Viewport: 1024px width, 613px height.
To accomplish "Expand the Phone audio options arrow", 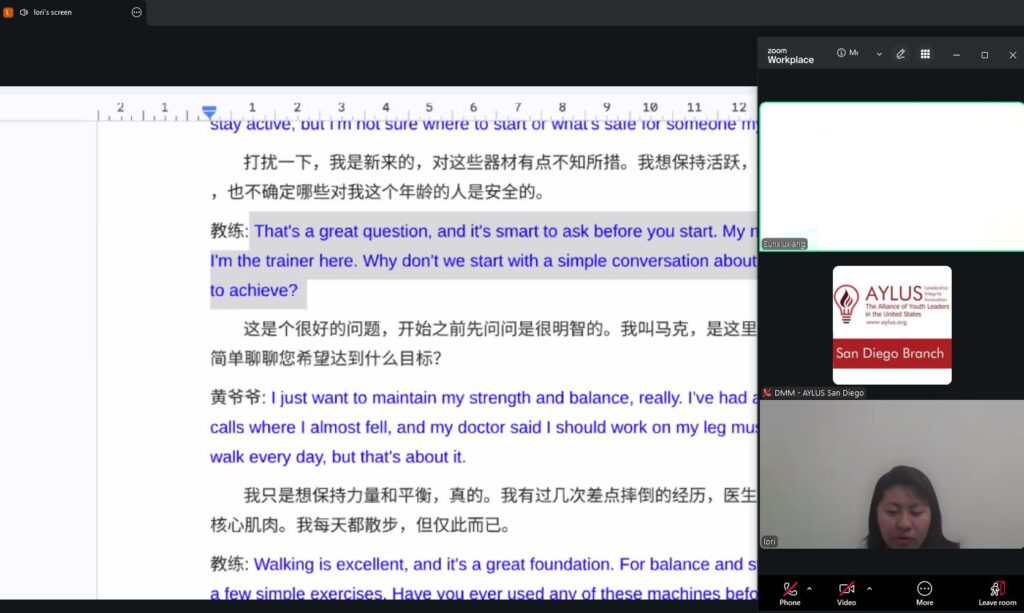I will pyautogui.click(x=809, y=588).
